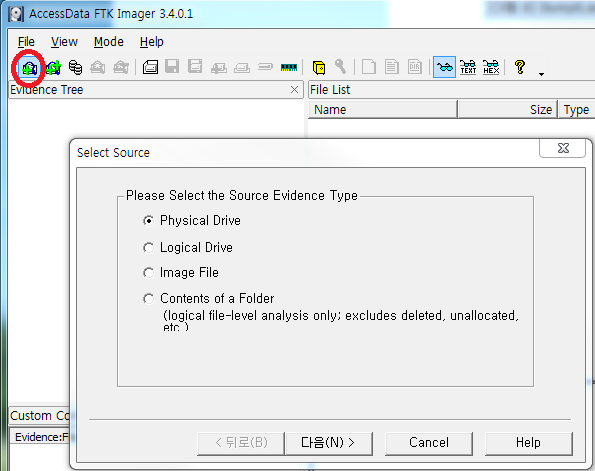Click the Obtain Protected Files safe icon
This screenshot has width=595, height=471.
tap(319, 68)
